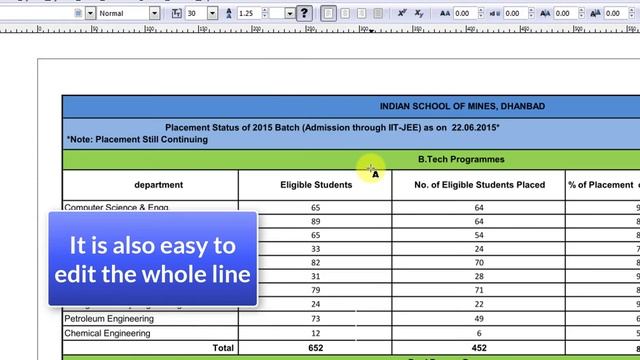Toggle align left text alignment
This screenshot has height=360, width=640.
(328, 13)
